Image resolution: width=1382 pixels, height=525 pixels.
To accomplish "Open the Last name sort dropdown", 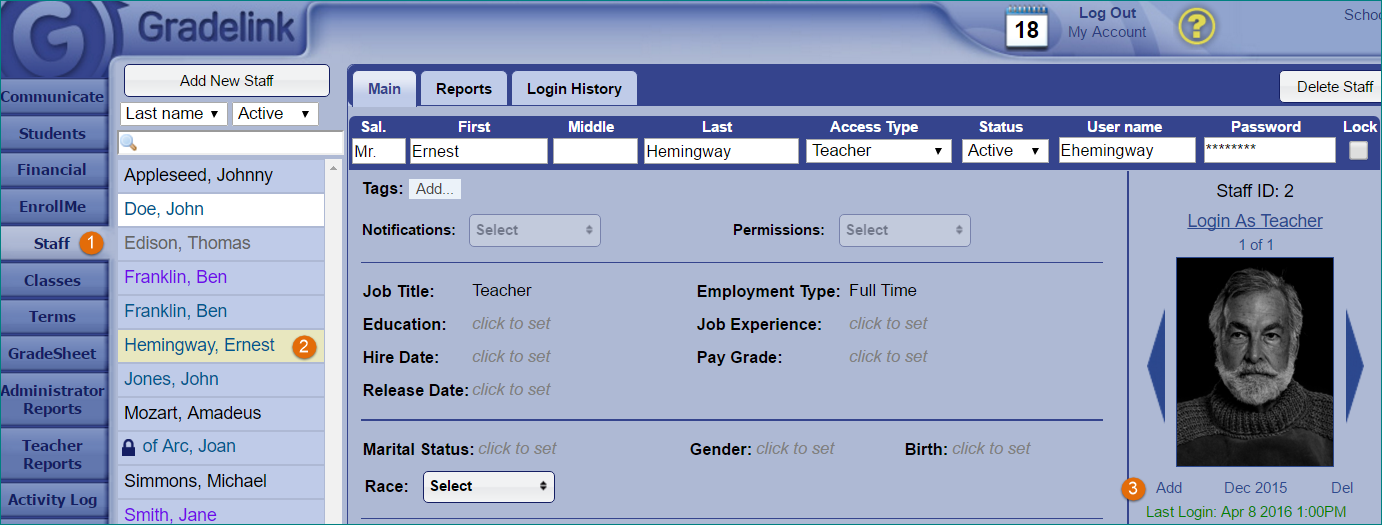I will pyautogui.click(x=173, y=114).
